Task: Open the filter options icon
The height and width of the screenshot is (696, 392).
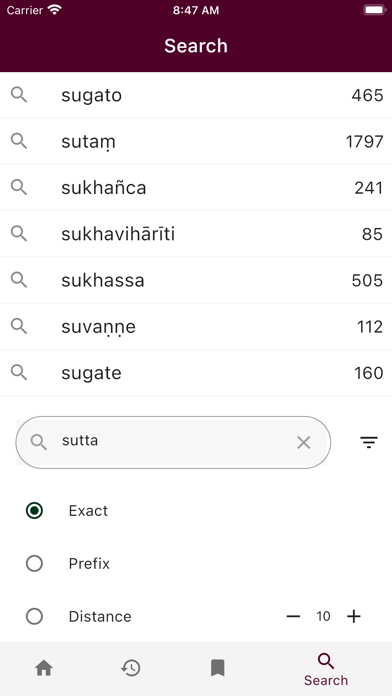Action: coord(368,442)
